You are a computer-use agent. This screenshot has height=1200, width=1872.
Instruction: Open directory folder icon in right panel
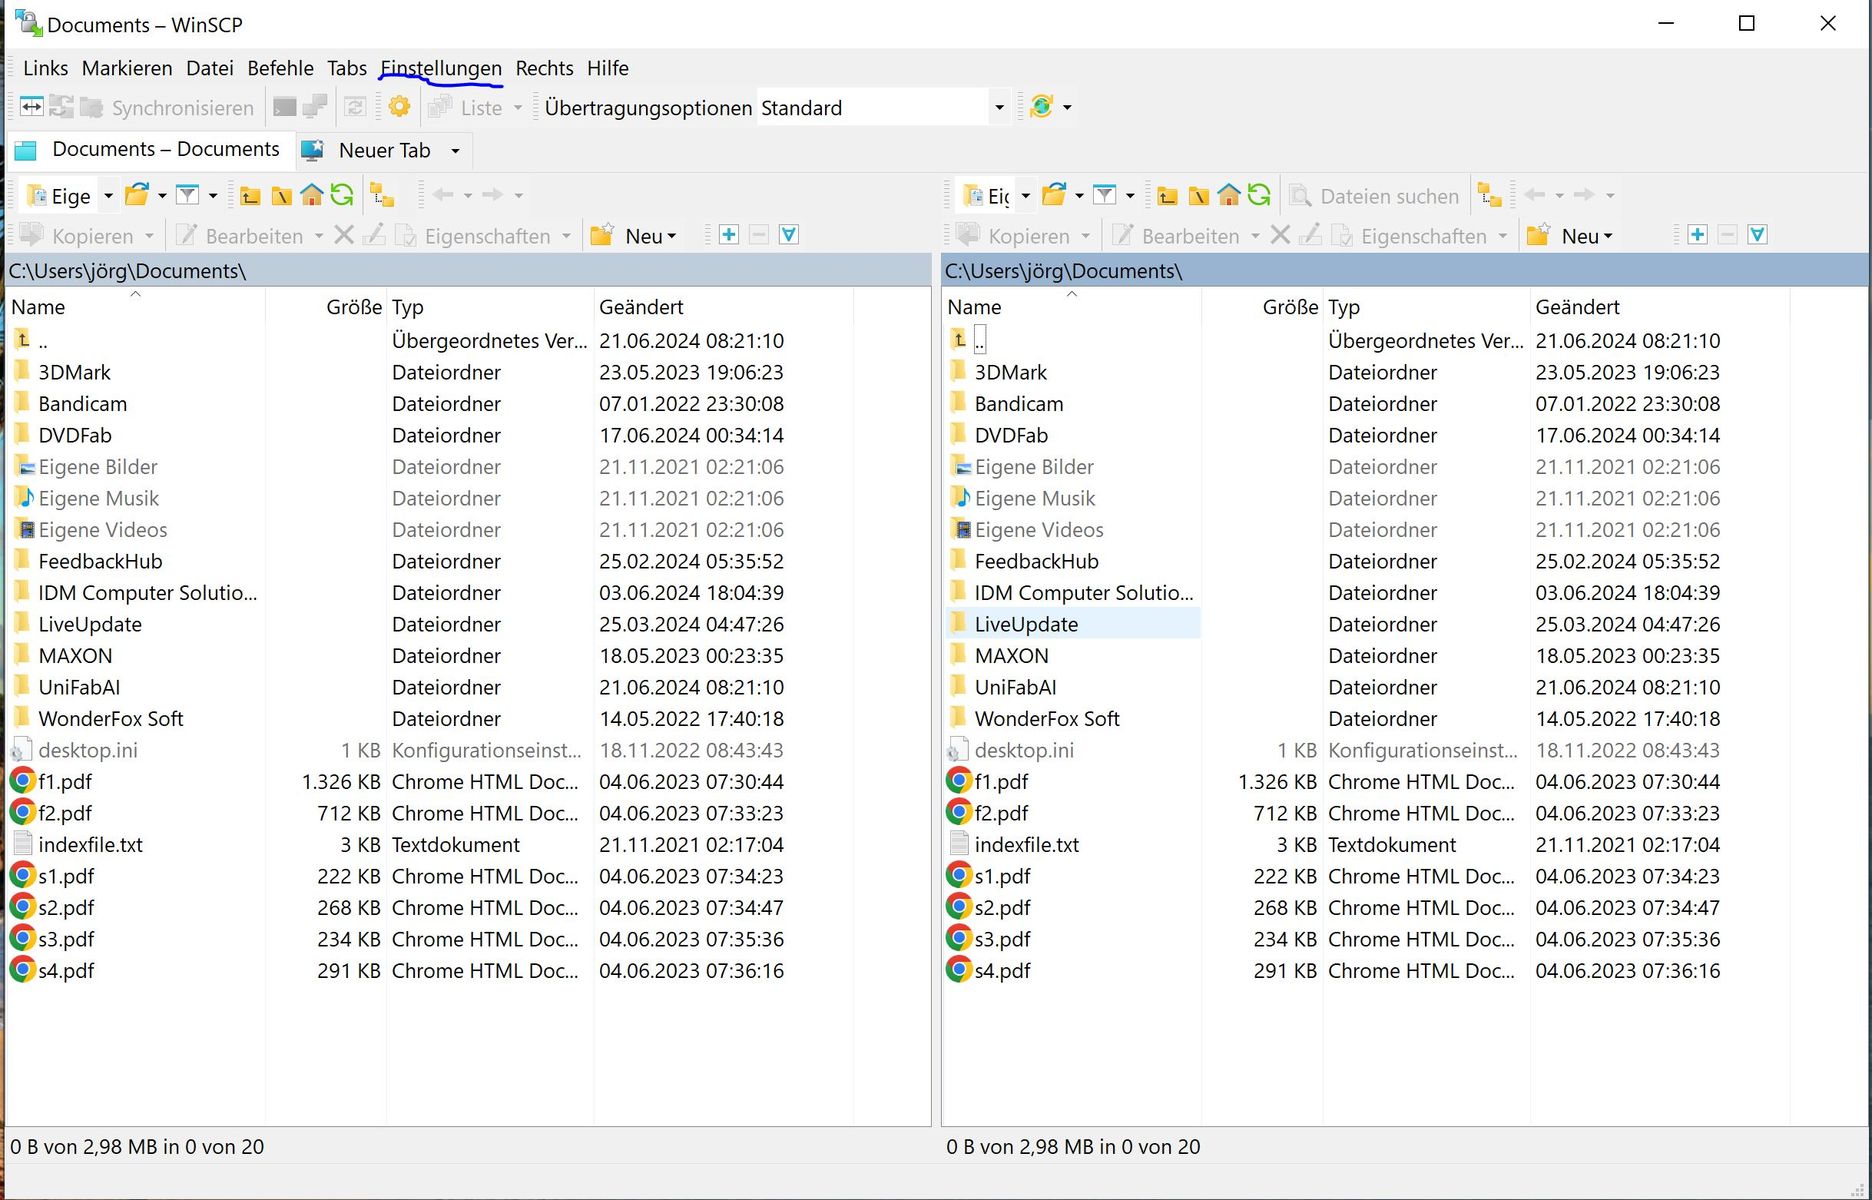(x=1054, y=195)
